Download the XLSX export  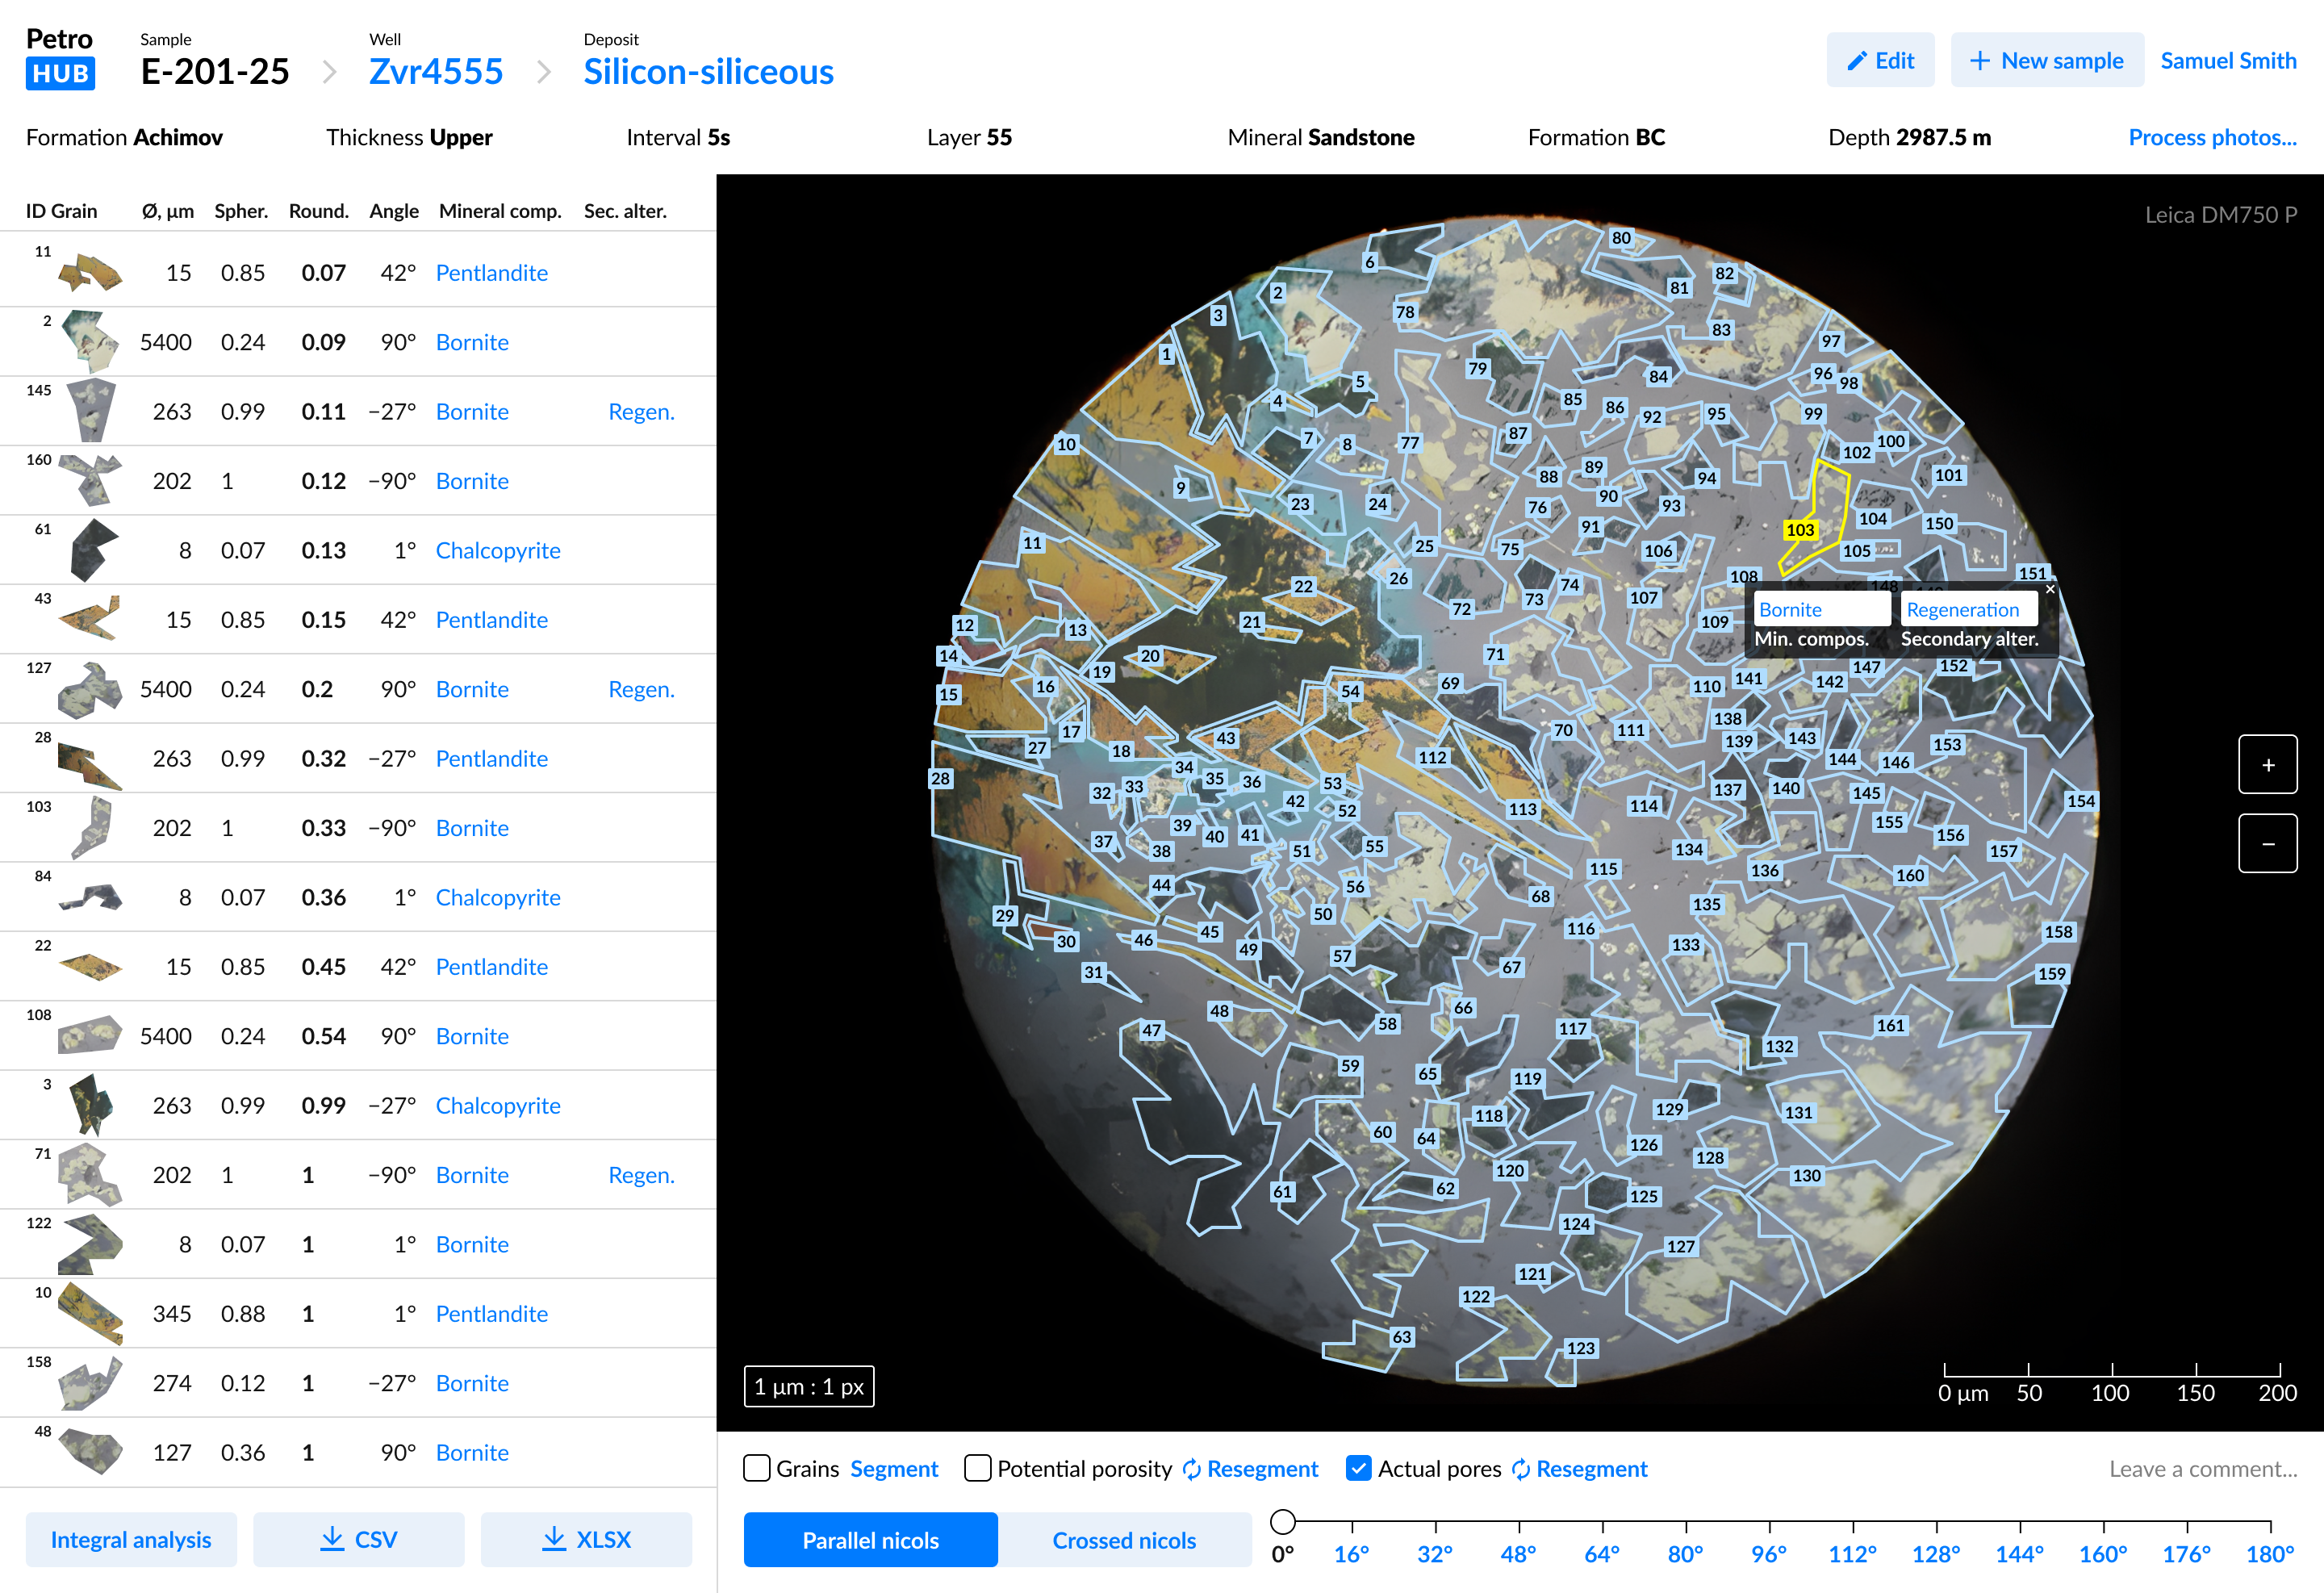586,1539
